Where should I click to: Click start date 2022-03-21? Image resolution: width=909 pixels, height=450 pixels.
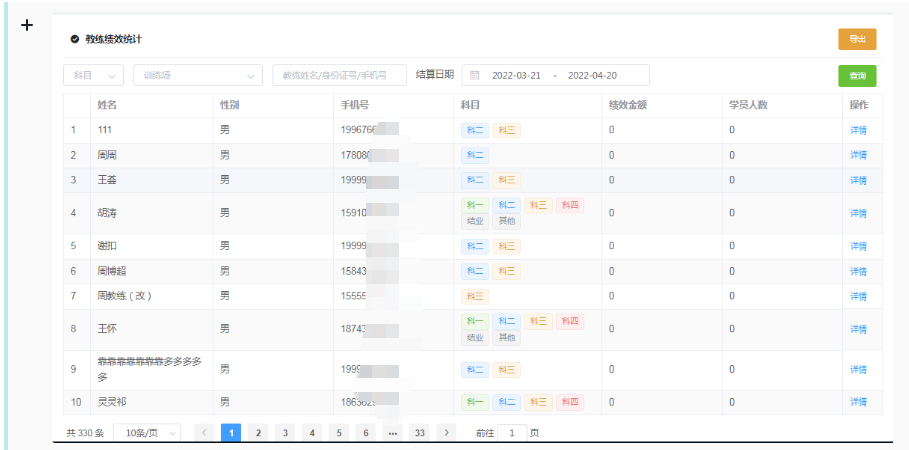pyautogui.click(x=516, y=75)
